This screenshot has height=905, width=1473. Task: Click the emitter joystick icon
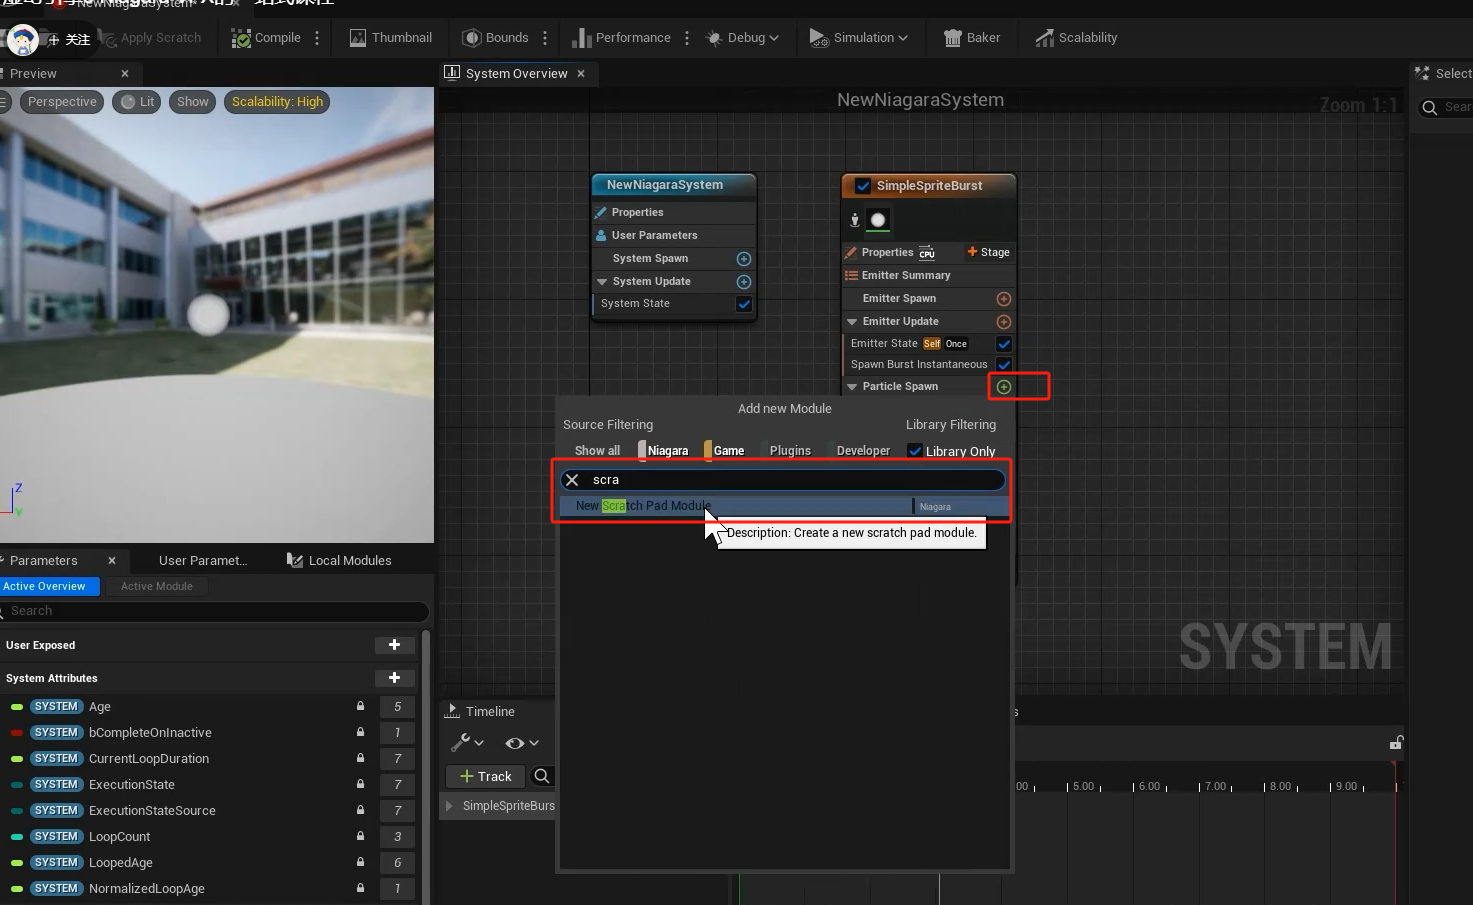855,220
